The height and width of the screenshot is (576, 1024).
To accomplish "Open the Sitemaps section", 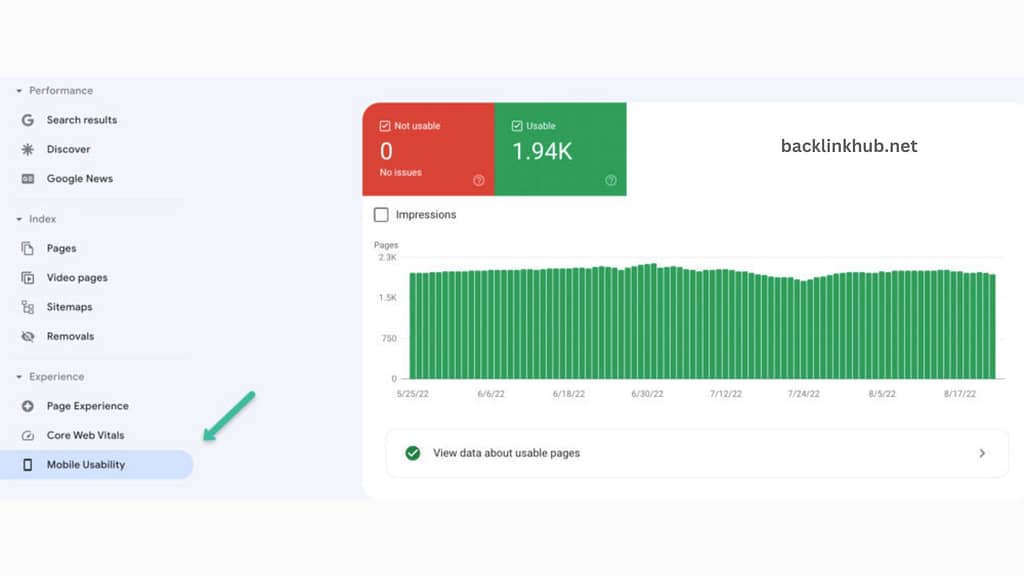I will click(70, 307).
